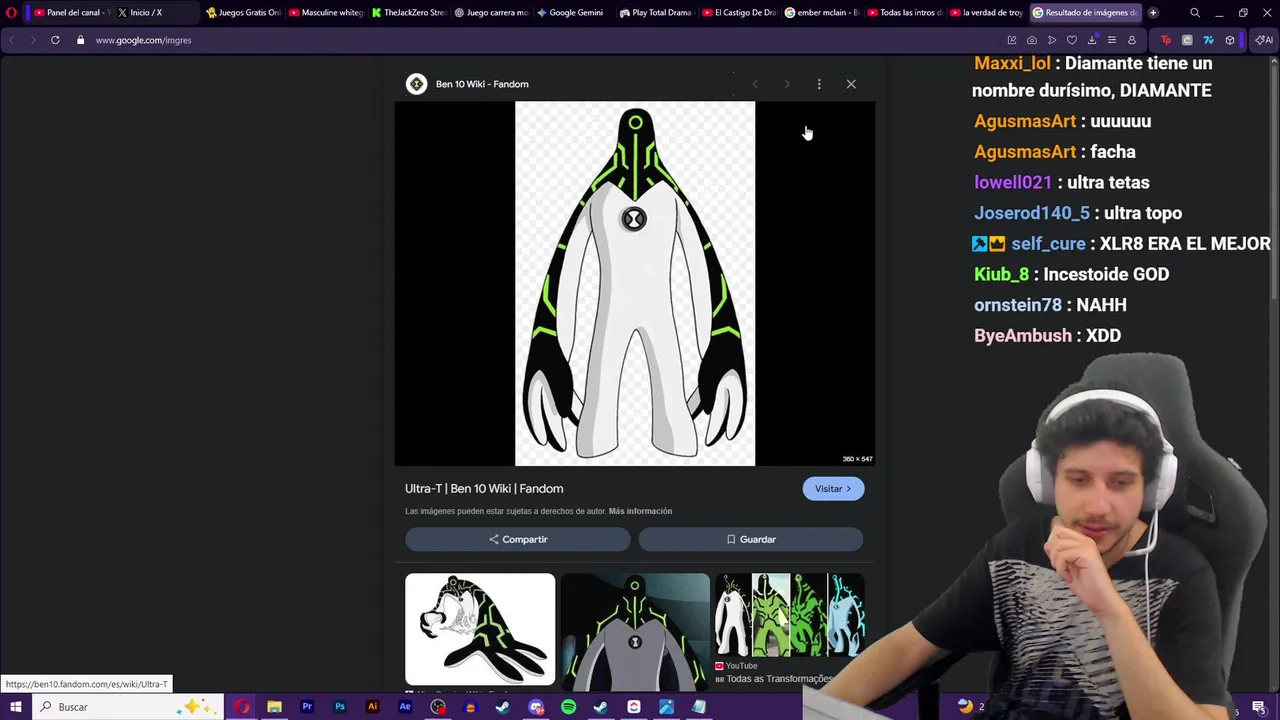Open the YouTube Todas as Transformações thumbnail
Screen dimensions: 1280x720
tap(789, 615)
